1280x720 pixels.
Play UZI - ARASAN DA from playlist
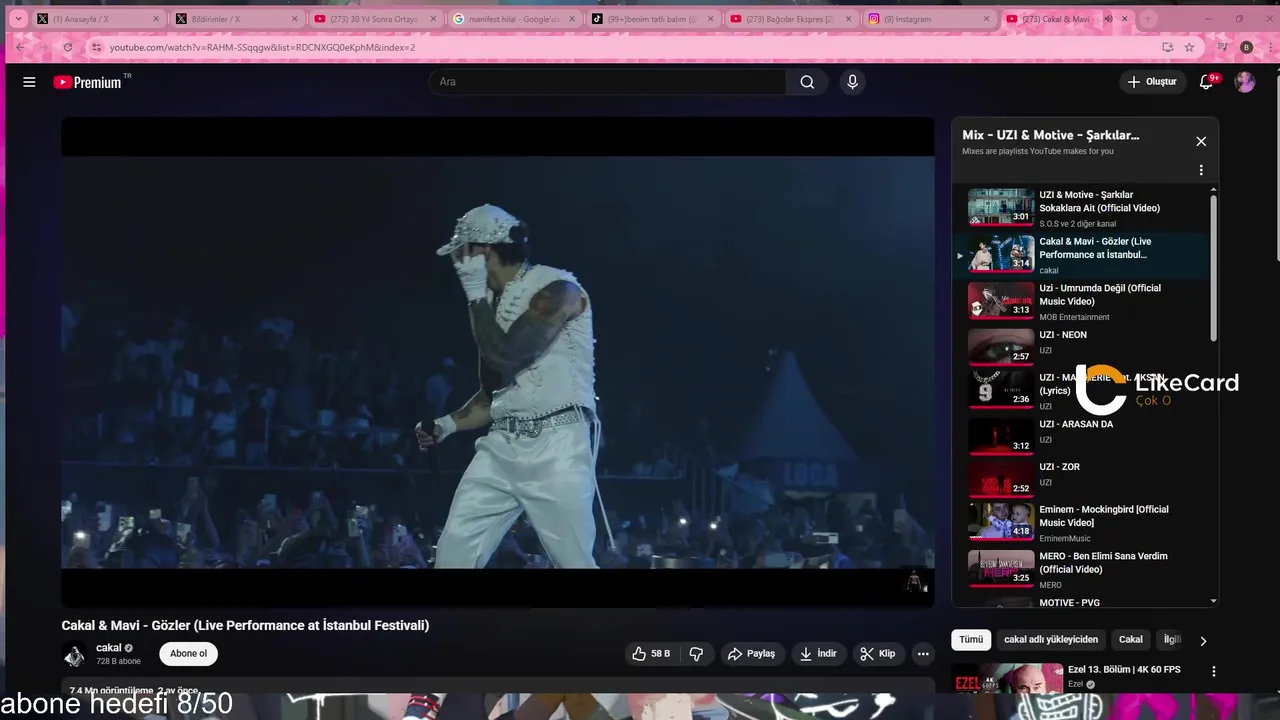[1085, 434]
